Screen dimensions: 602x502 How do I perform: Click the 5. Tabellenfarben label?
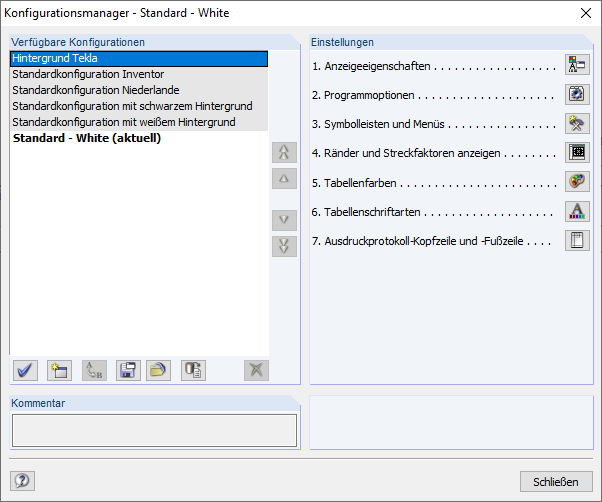pos(354,183)
